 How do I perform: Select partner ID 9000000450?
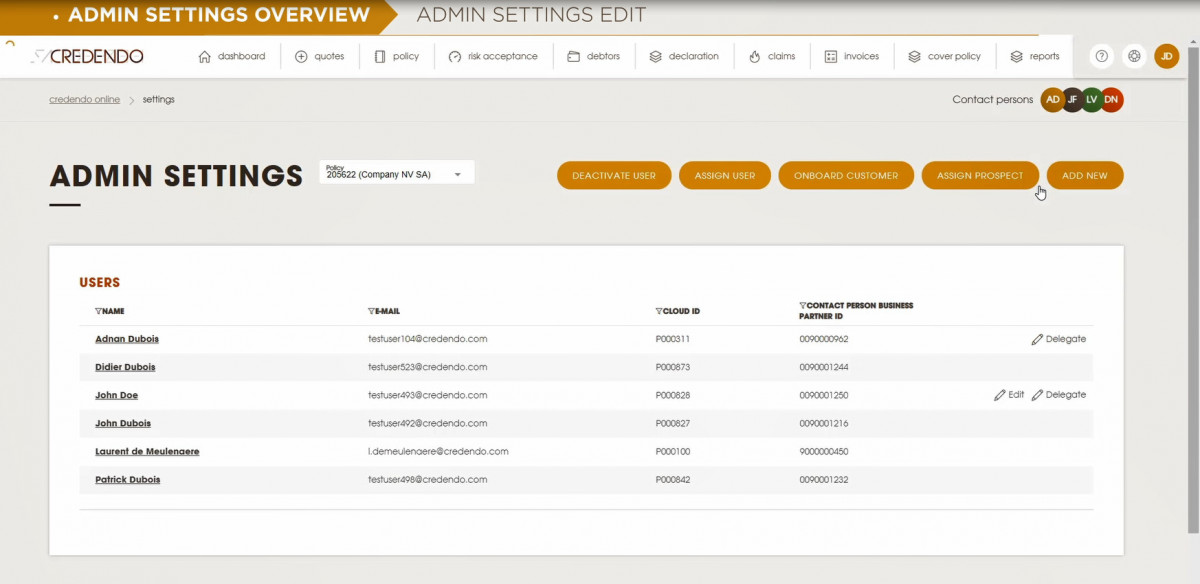824,451
